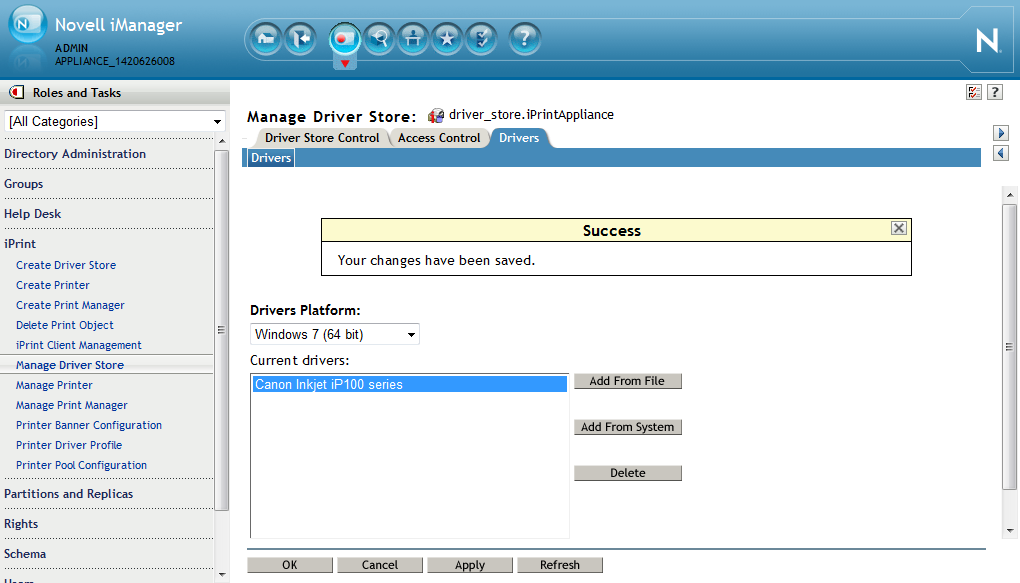Click the Delete button
Image resolution: width=1020 pixels, height=583 pixels.
628,473
